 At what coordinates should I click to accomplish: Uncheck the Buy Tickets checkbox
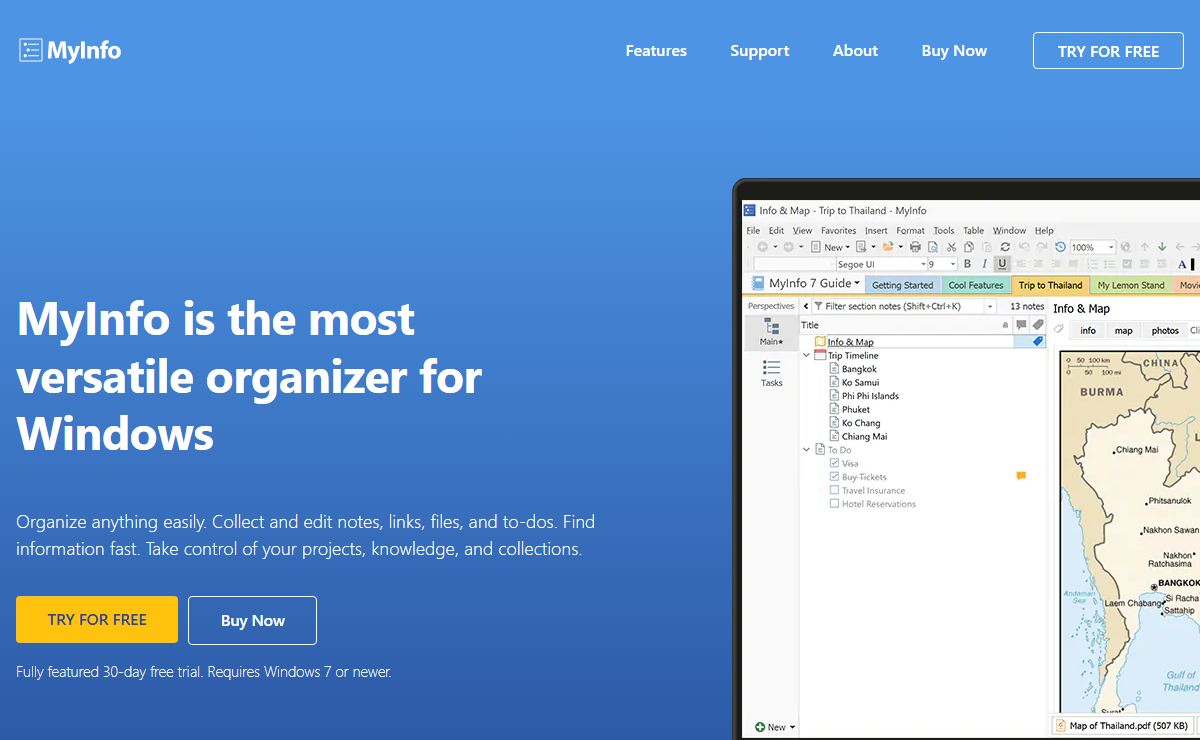click(834, 477)
